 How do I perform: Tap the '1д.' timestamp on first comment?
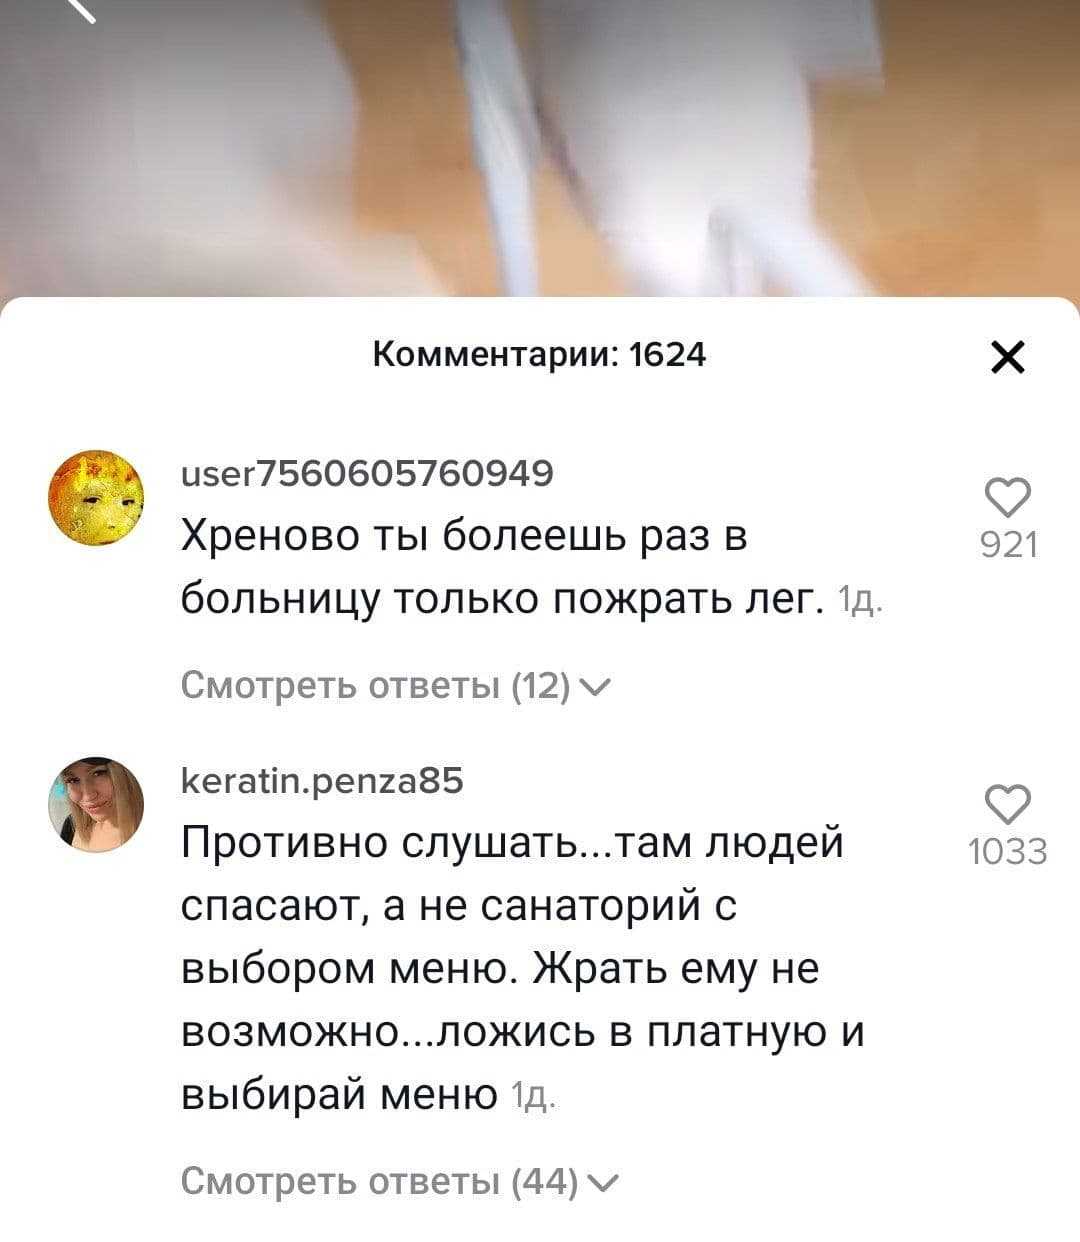point(858,602)
